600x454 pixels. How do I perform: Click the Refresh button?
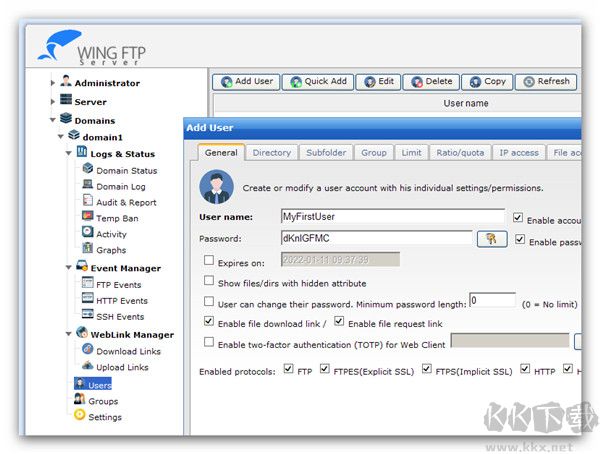(x=546, y=82)
